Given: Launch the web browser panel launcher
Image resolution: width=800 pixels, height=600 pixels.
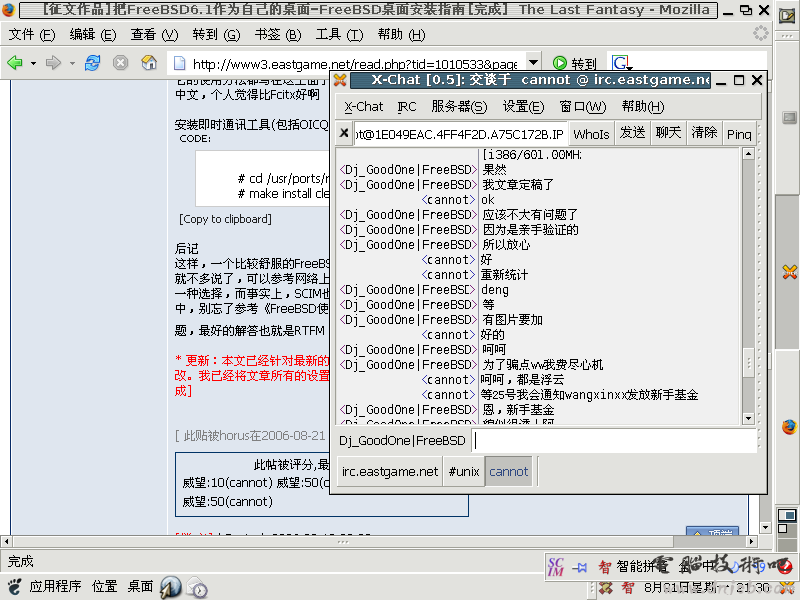Looking at the screenshot, I should click(170, 587).
